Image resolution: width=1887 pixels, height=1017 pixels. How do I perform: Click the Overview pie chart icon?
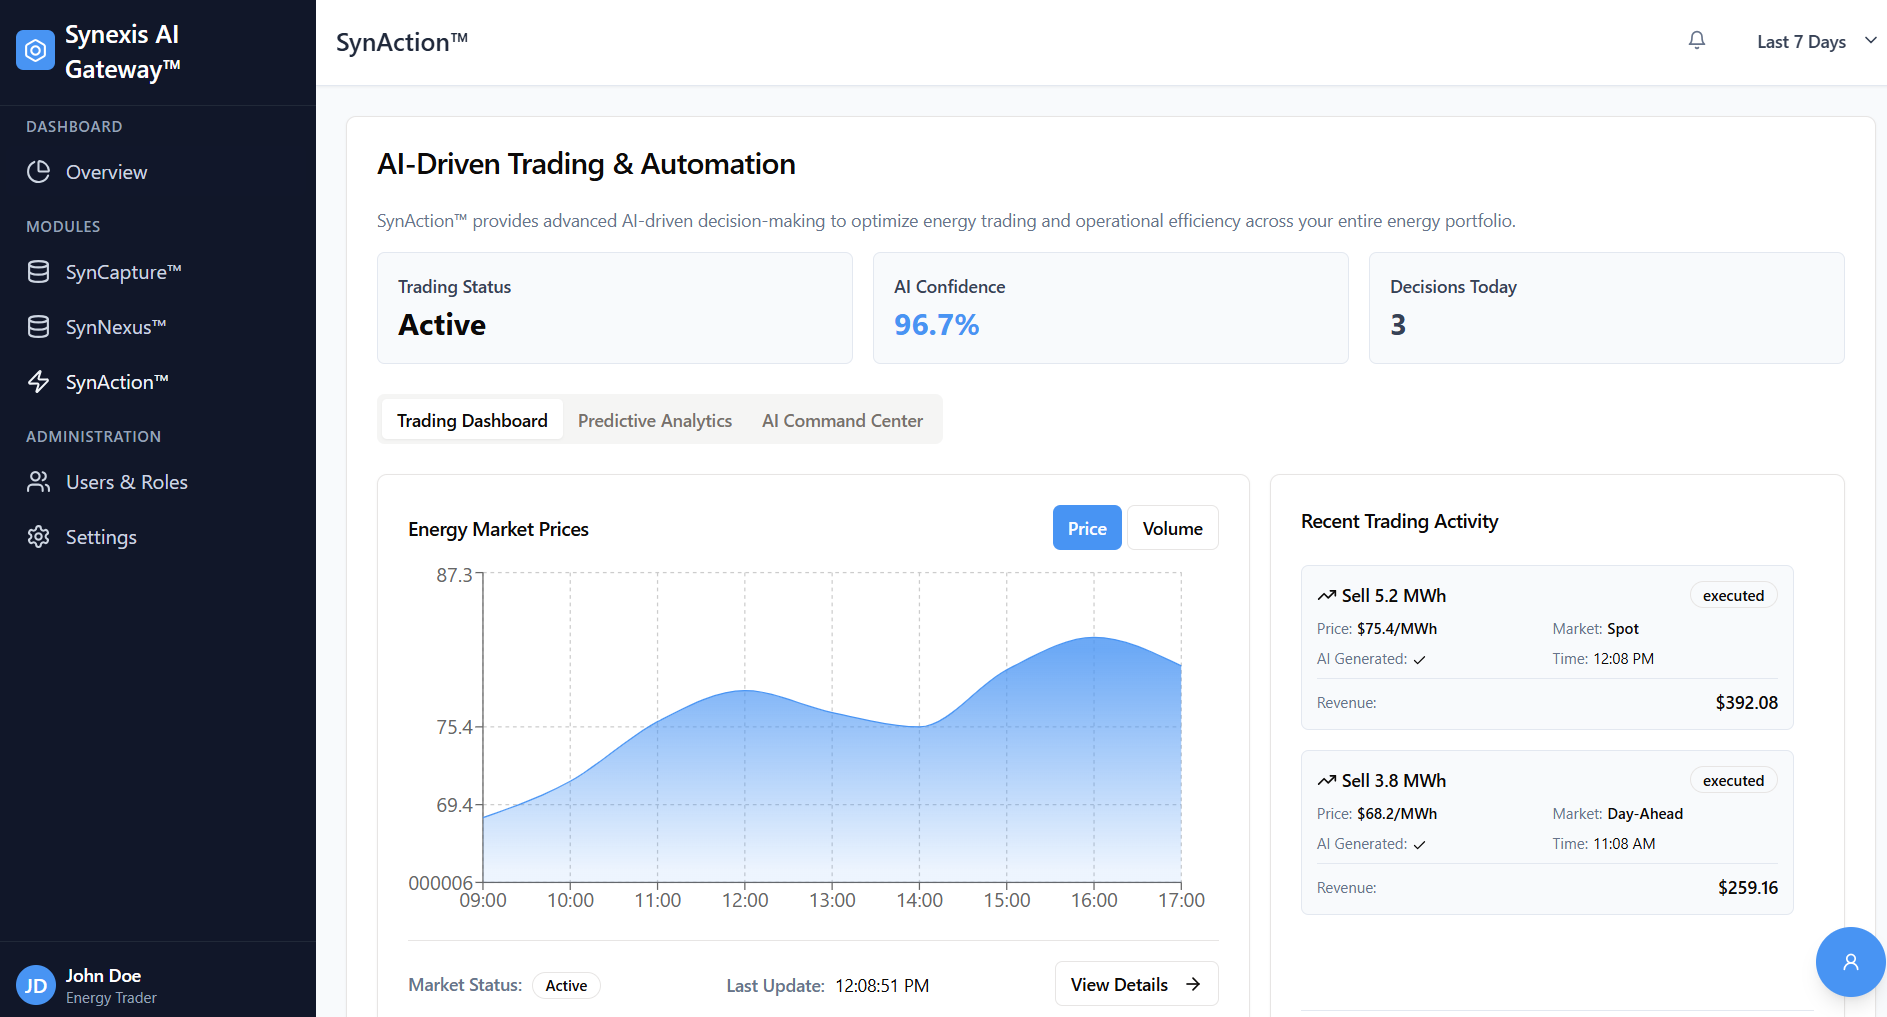coord(39,172)
